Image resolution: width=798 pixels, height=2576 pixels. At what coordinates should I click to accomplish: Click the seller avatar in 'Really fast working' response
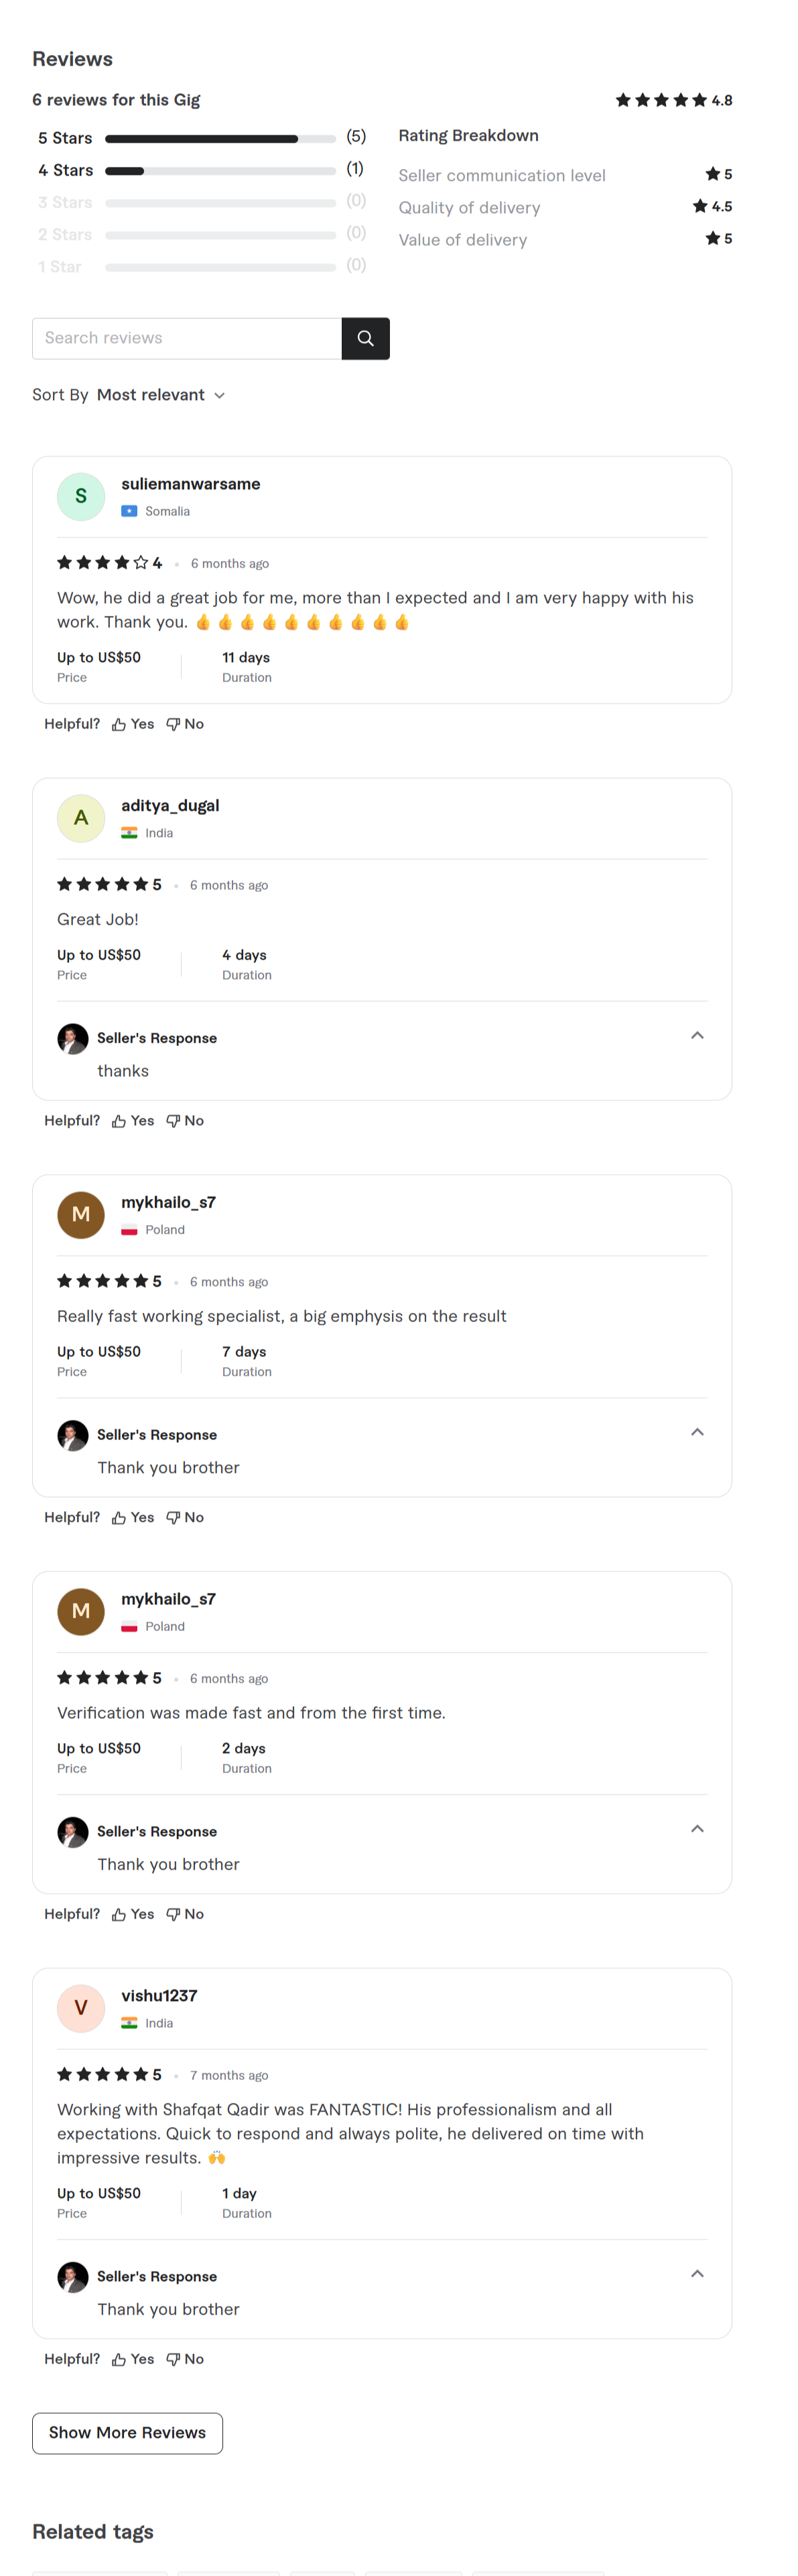tap(73, 1435)
